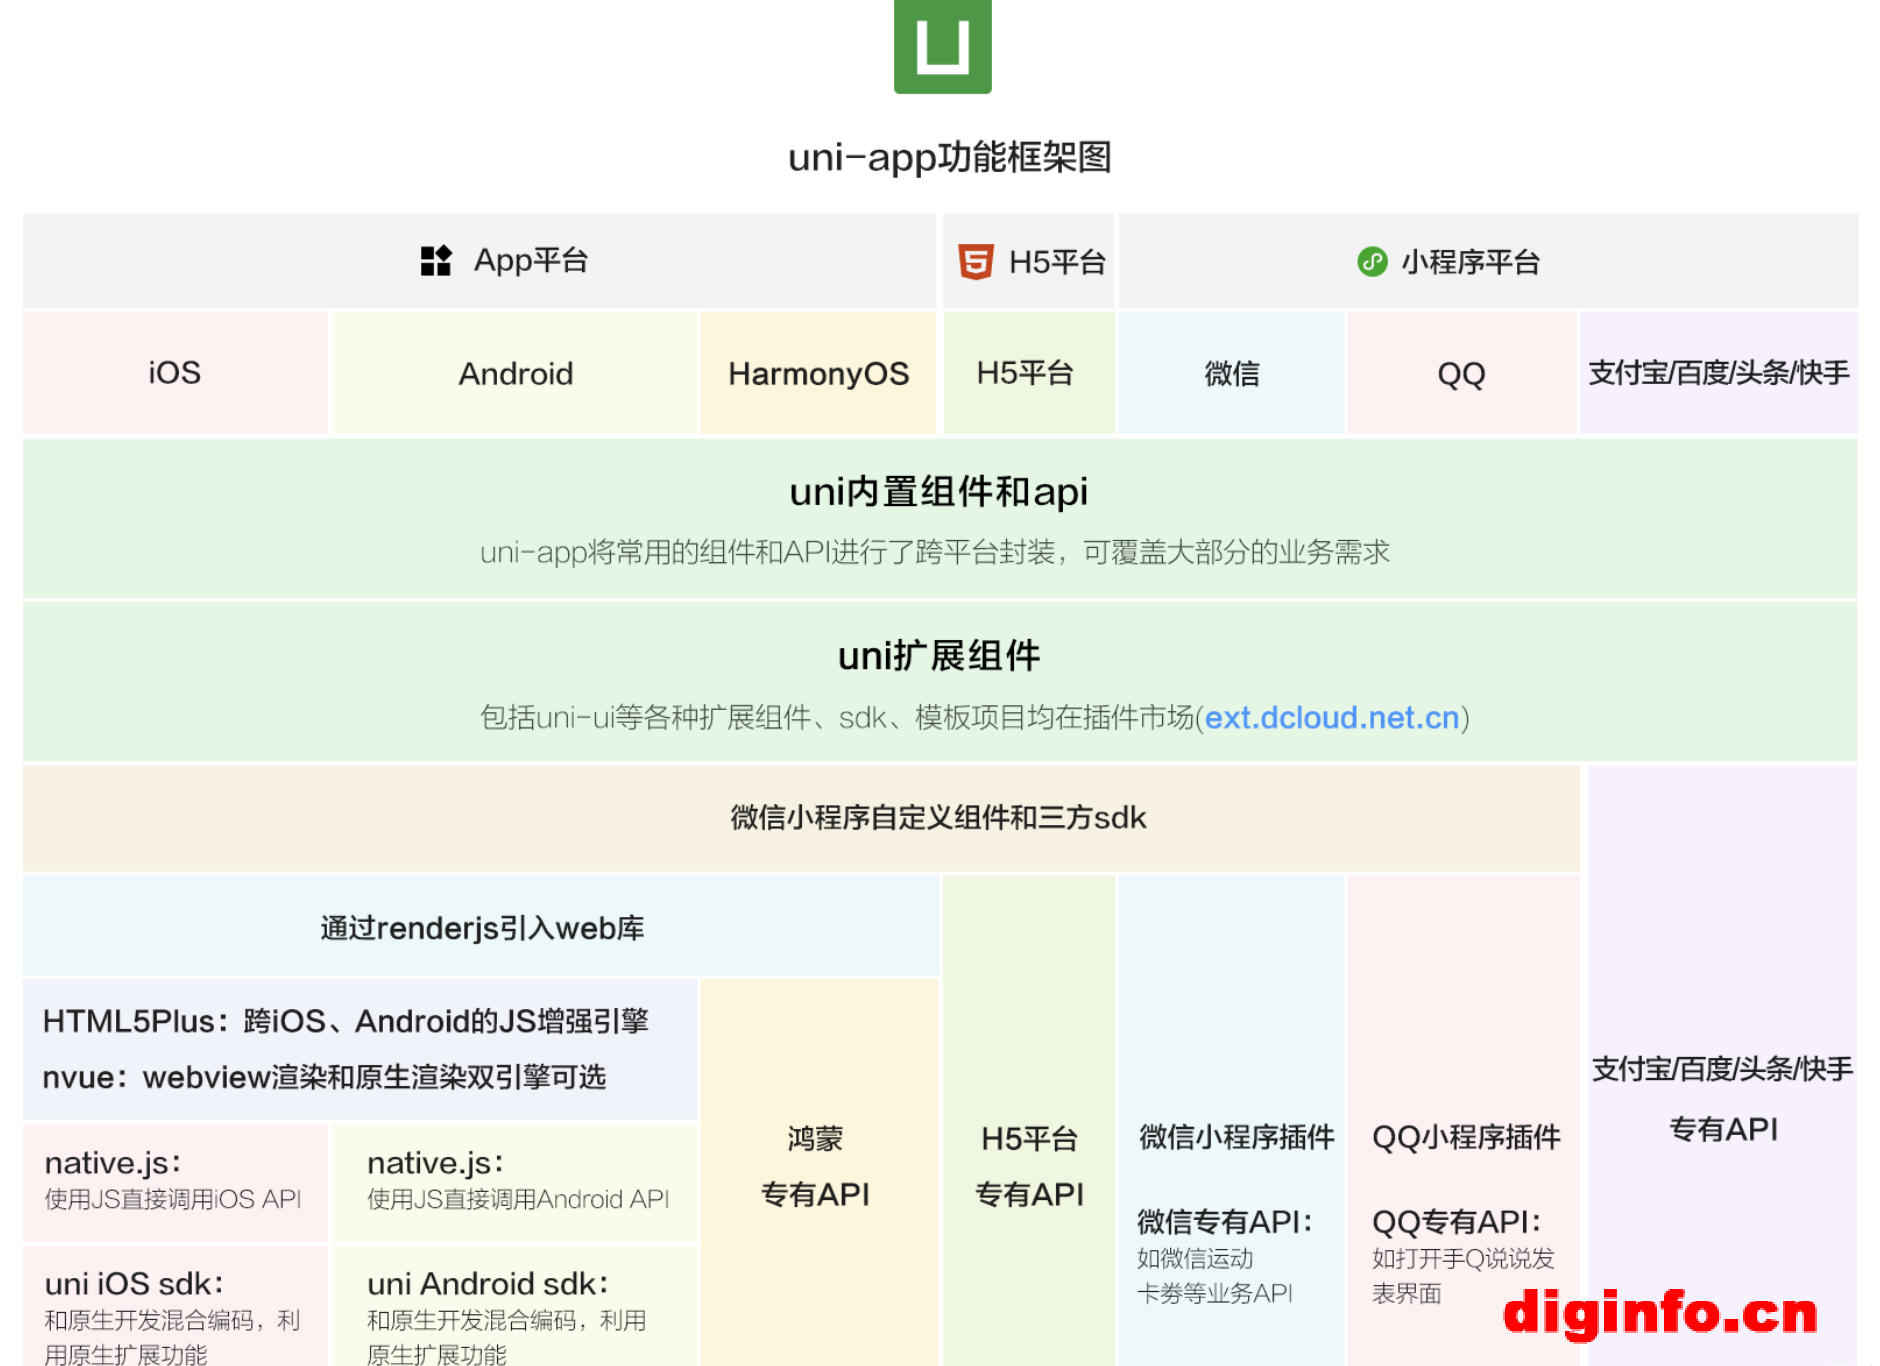Click the HarmonyOS platform cell
This screenshot has width=1880, height=1366.
tap(818, 373)
